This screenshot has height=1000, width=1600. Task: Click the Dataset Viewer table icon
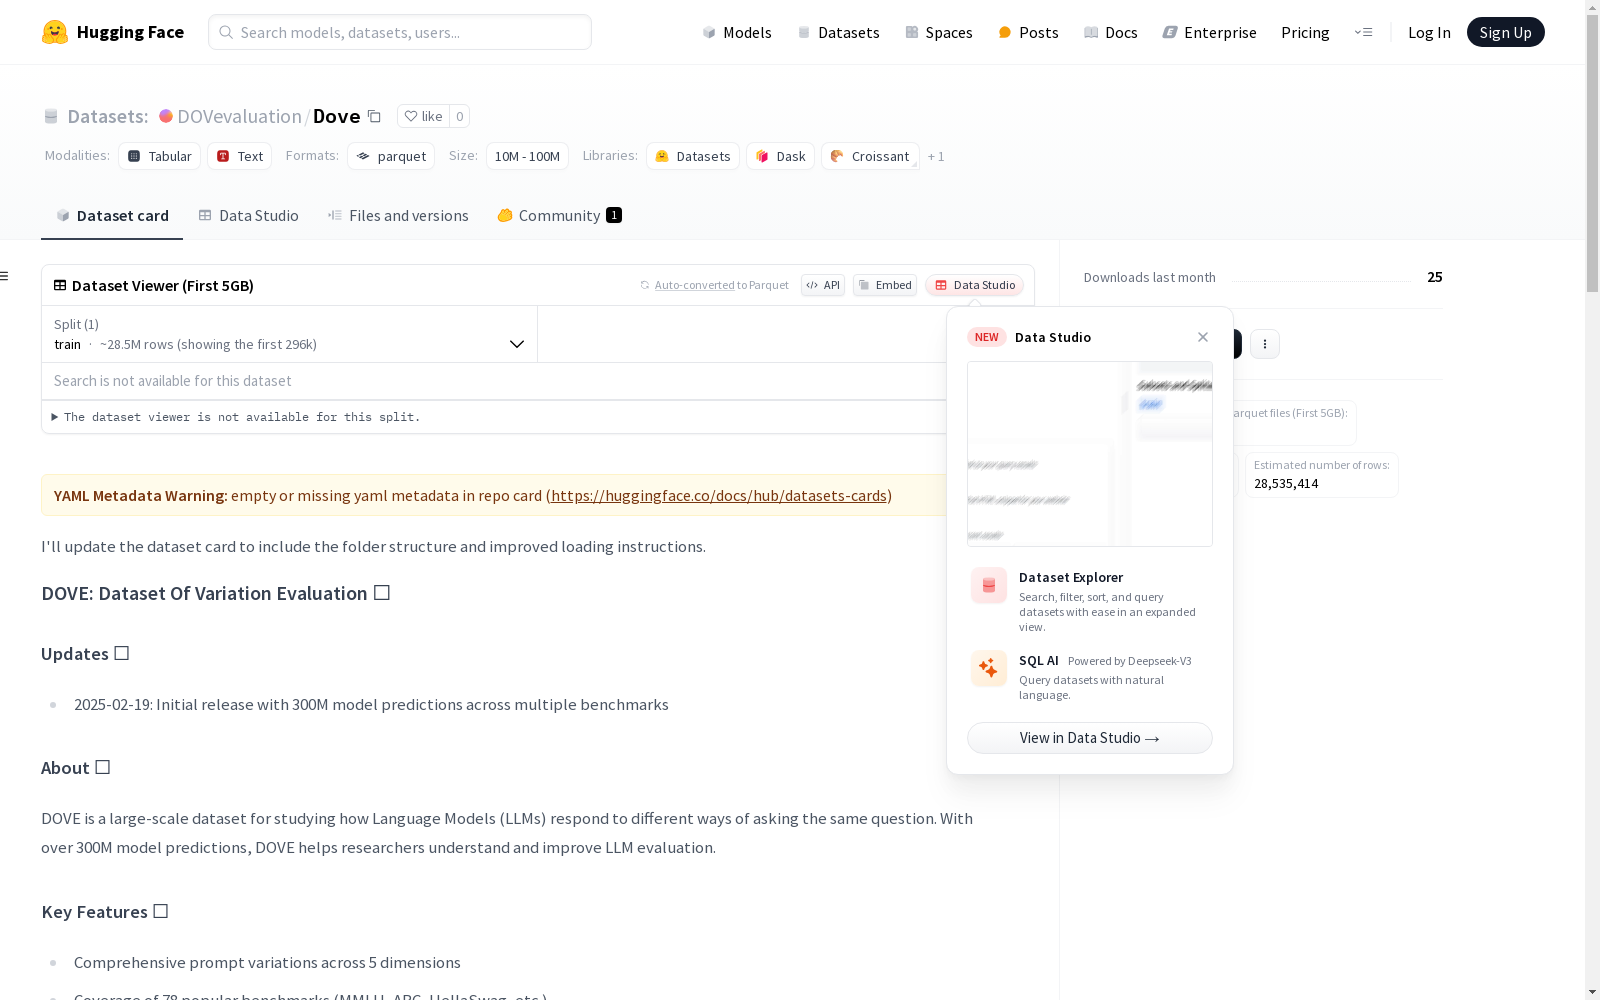tap(60, 285)
